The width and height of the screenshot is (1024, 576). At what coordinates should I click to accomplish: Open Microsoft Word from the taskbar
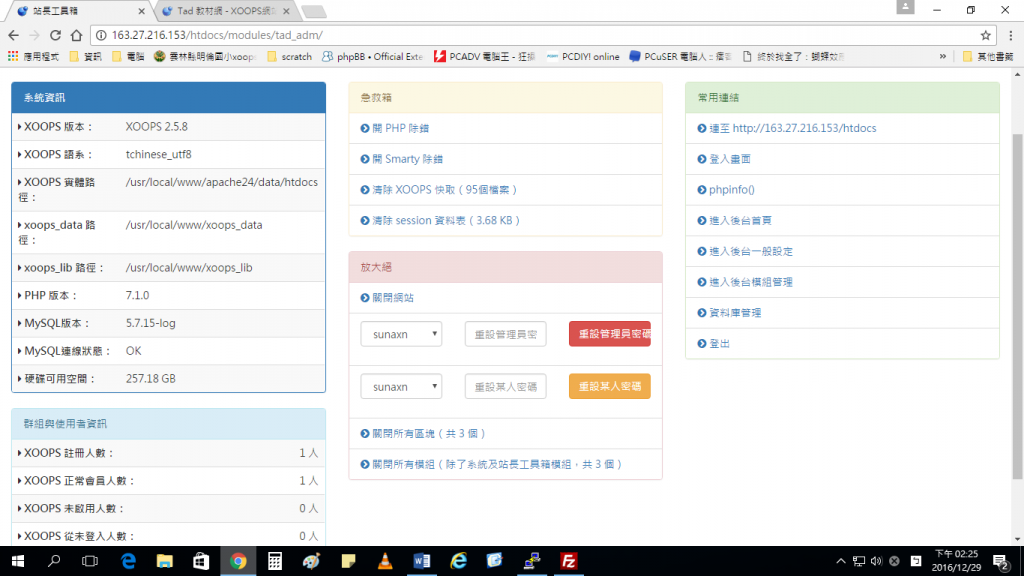click(422, 561)
